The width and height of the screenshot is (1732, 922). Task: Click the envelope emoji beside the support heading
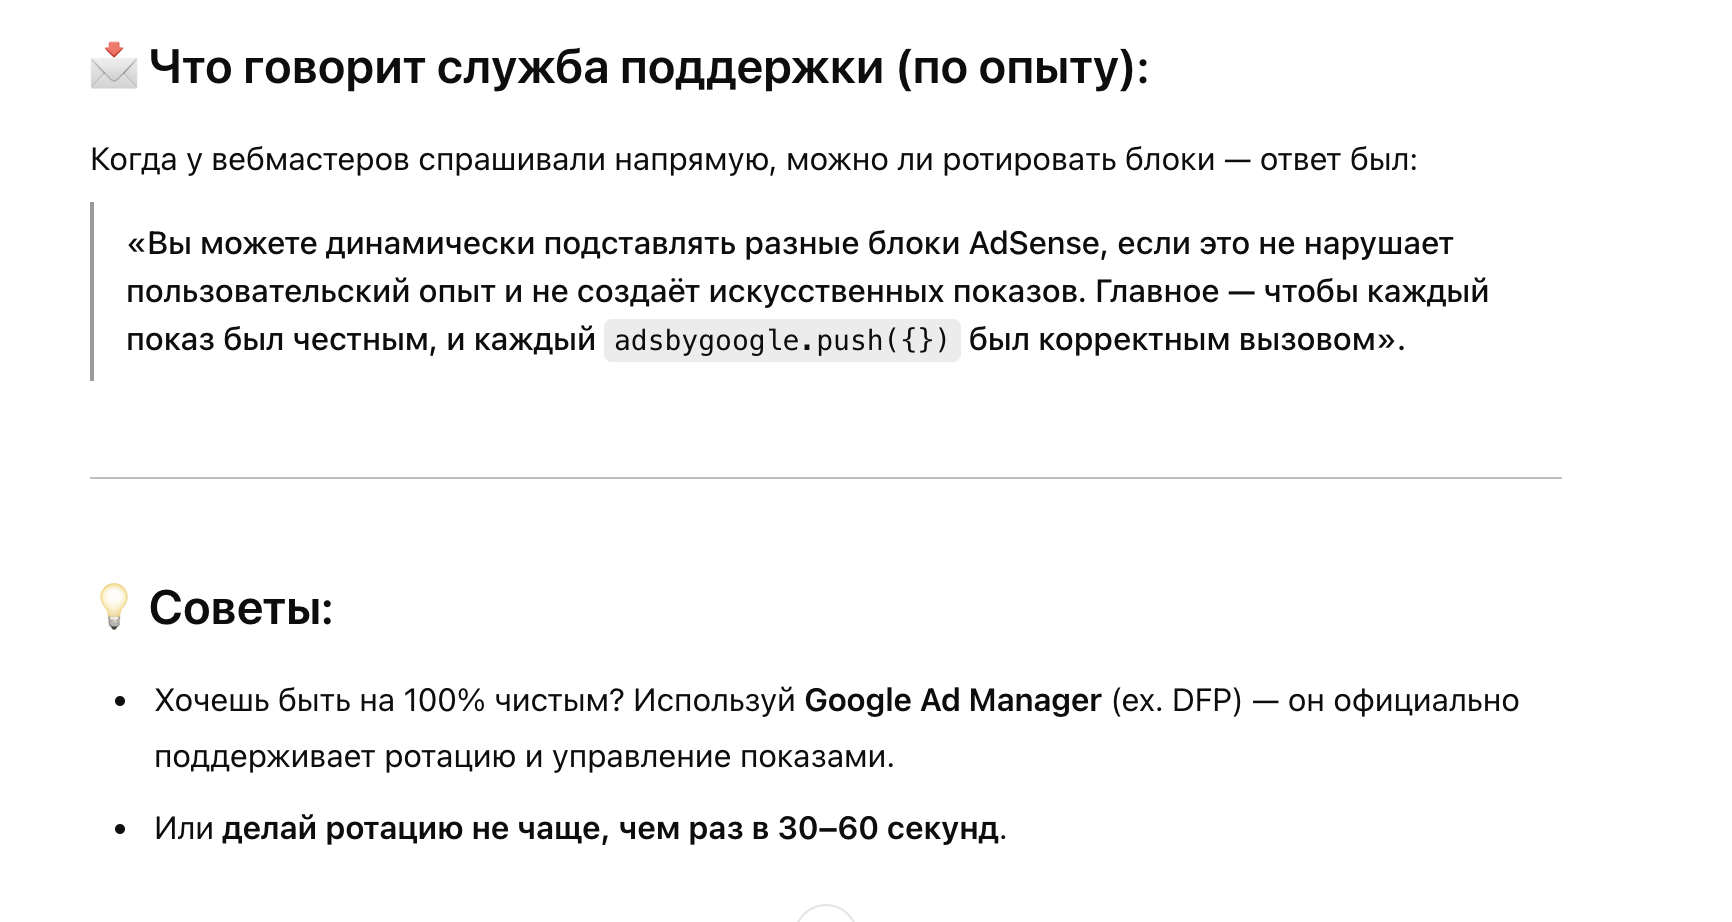[x=114, y=66]
